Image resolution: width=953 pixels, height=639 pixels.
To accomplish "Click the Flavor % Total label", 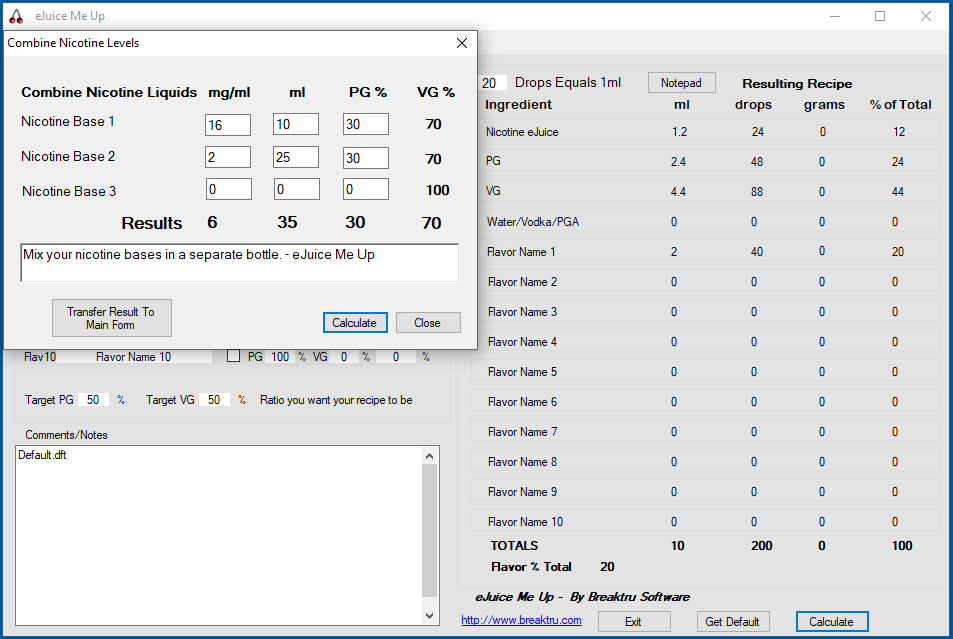I will [x=531, y=567].
